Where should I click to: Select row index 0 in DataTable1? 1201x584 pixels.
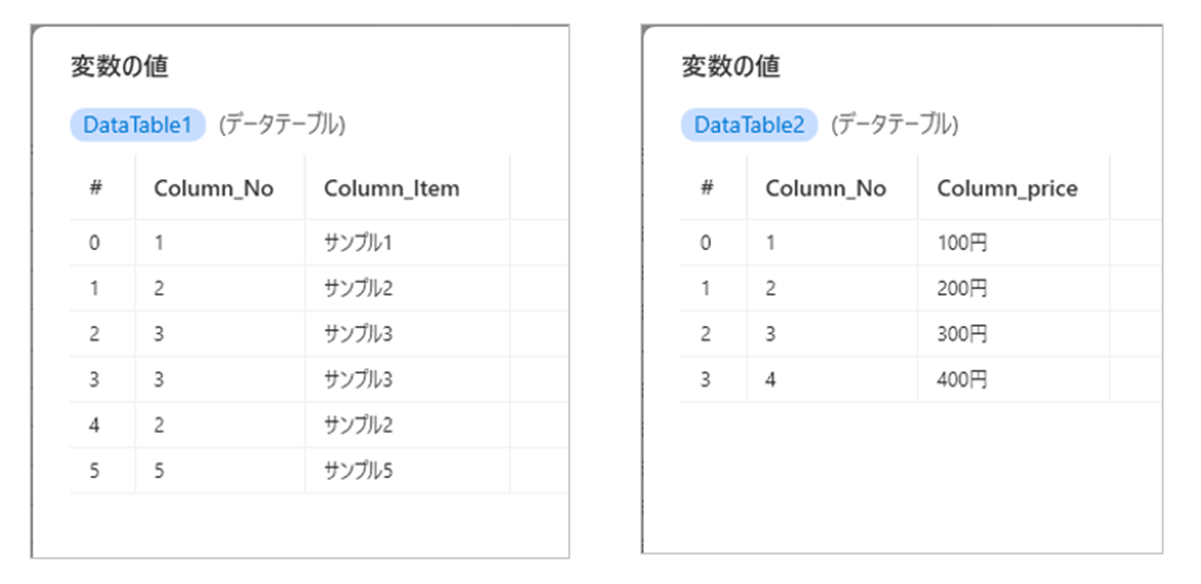pyautogui.click(x=94, y=243)
